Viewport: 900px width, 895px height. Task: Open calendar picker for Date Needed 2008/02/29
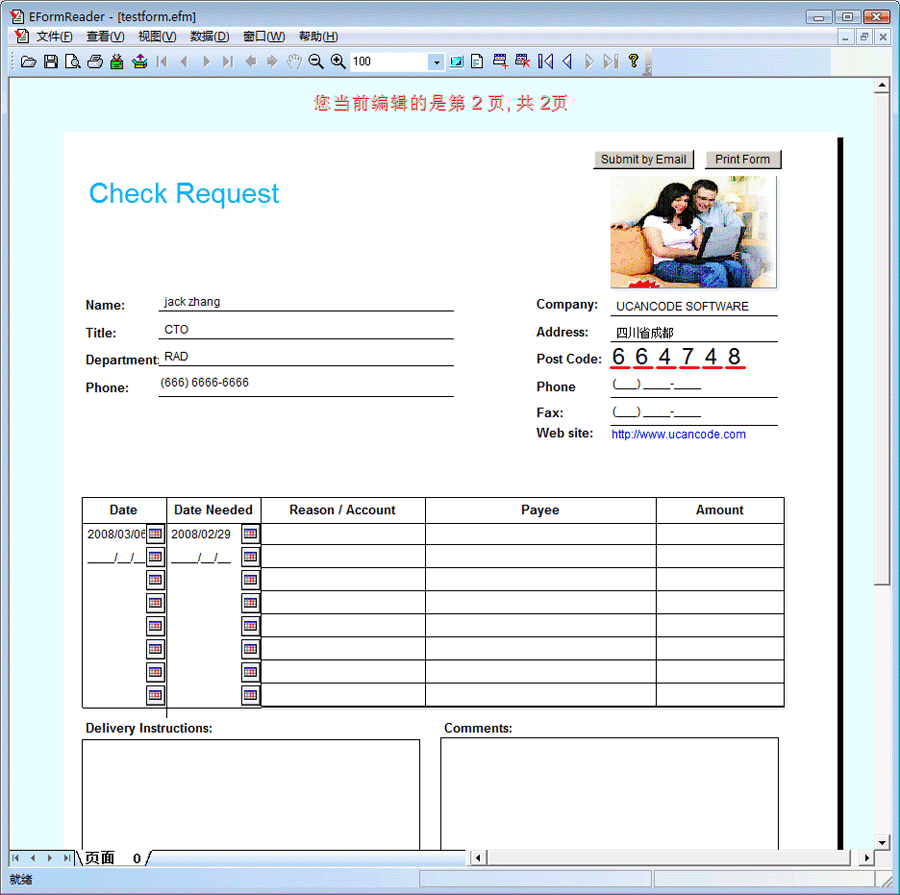pyautogui.click(x=250, y=534)
